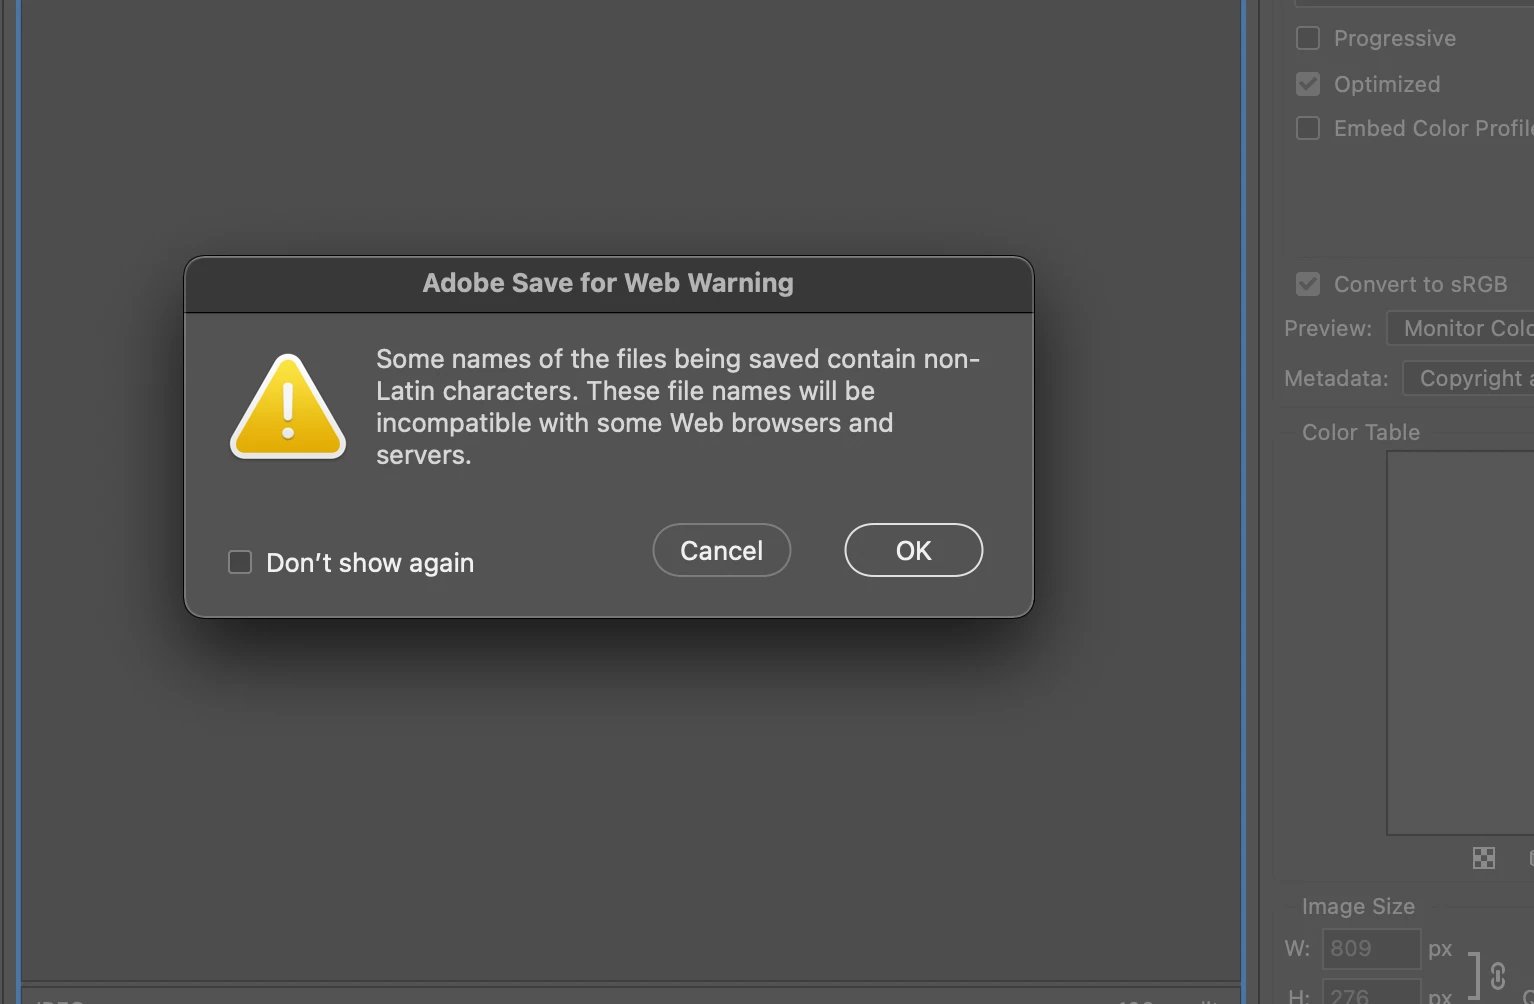The width and height of the screenshot is (1534, 1004).
Task: Click the Adobe Save for Web Warning title
Action: (x=608, y=283)
